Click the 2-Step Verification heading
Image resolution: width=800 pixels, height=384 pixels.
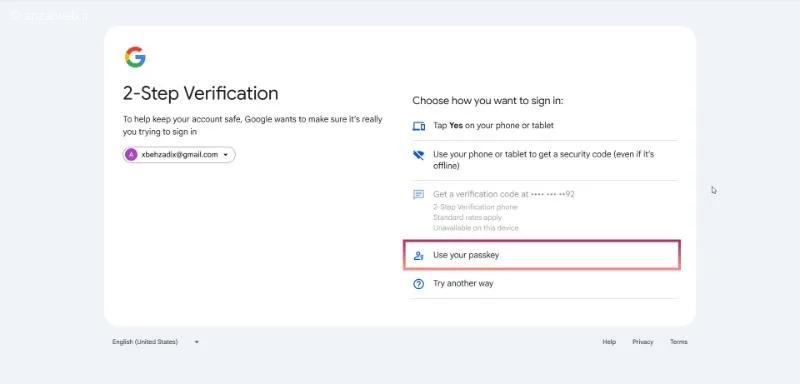[201, 93]
